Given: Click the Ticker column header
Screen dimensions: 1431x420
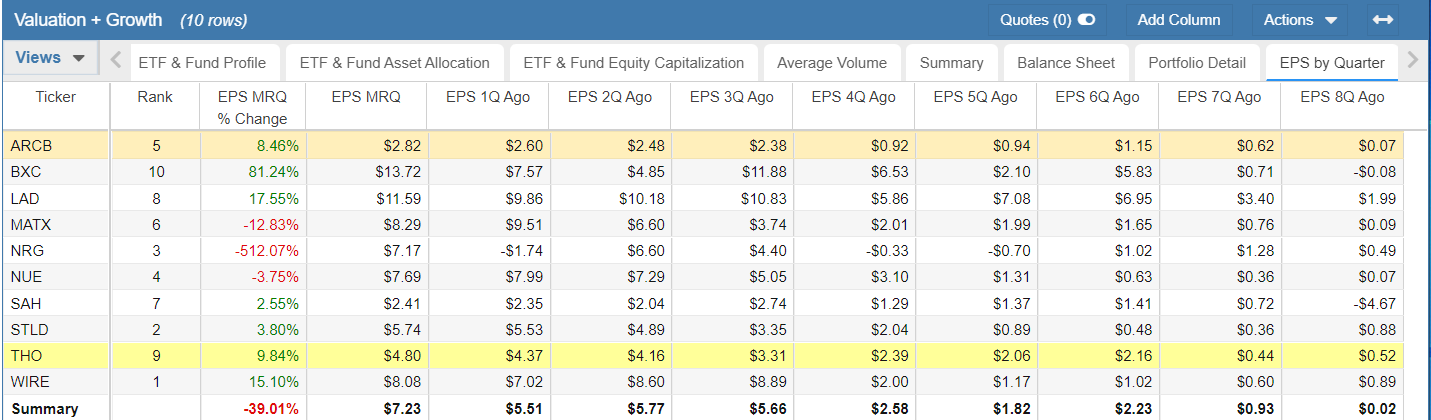Looking at the screenshot, I should click(x=56, y=97).
